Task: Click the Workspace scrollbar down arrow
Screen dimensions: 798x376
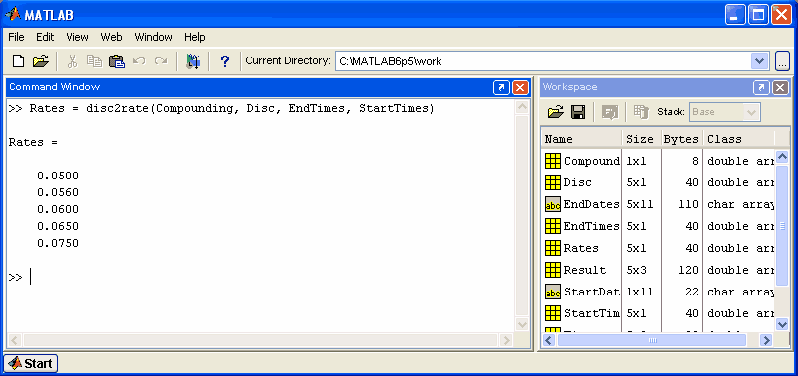Action: (x=782, y=324)
